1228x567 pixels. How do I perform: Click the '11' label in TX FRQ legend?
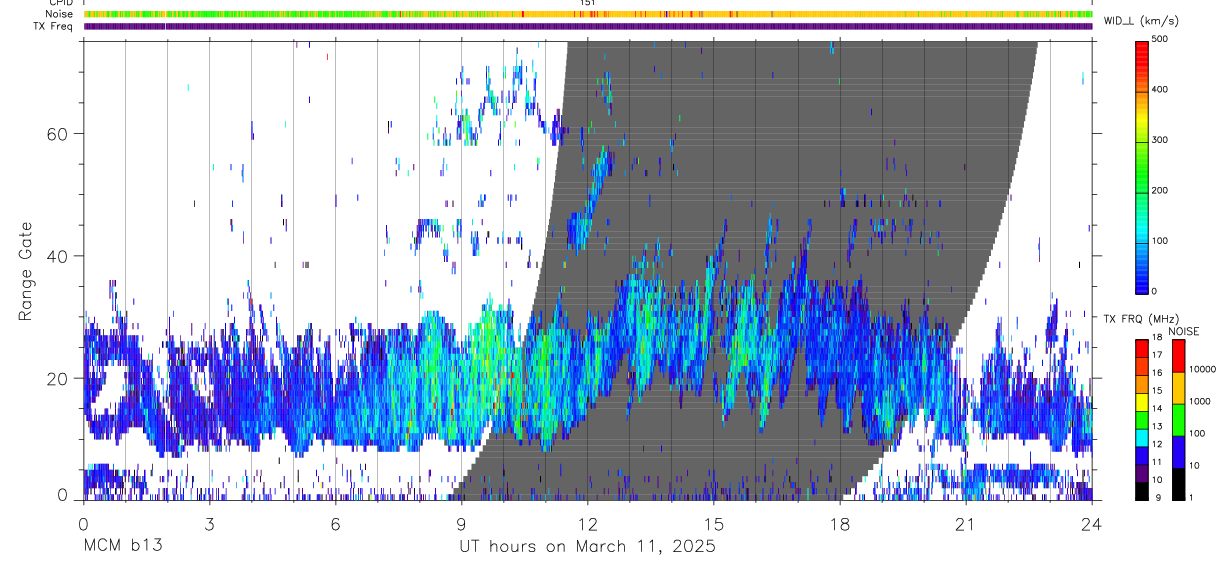tap(1156, 463)
